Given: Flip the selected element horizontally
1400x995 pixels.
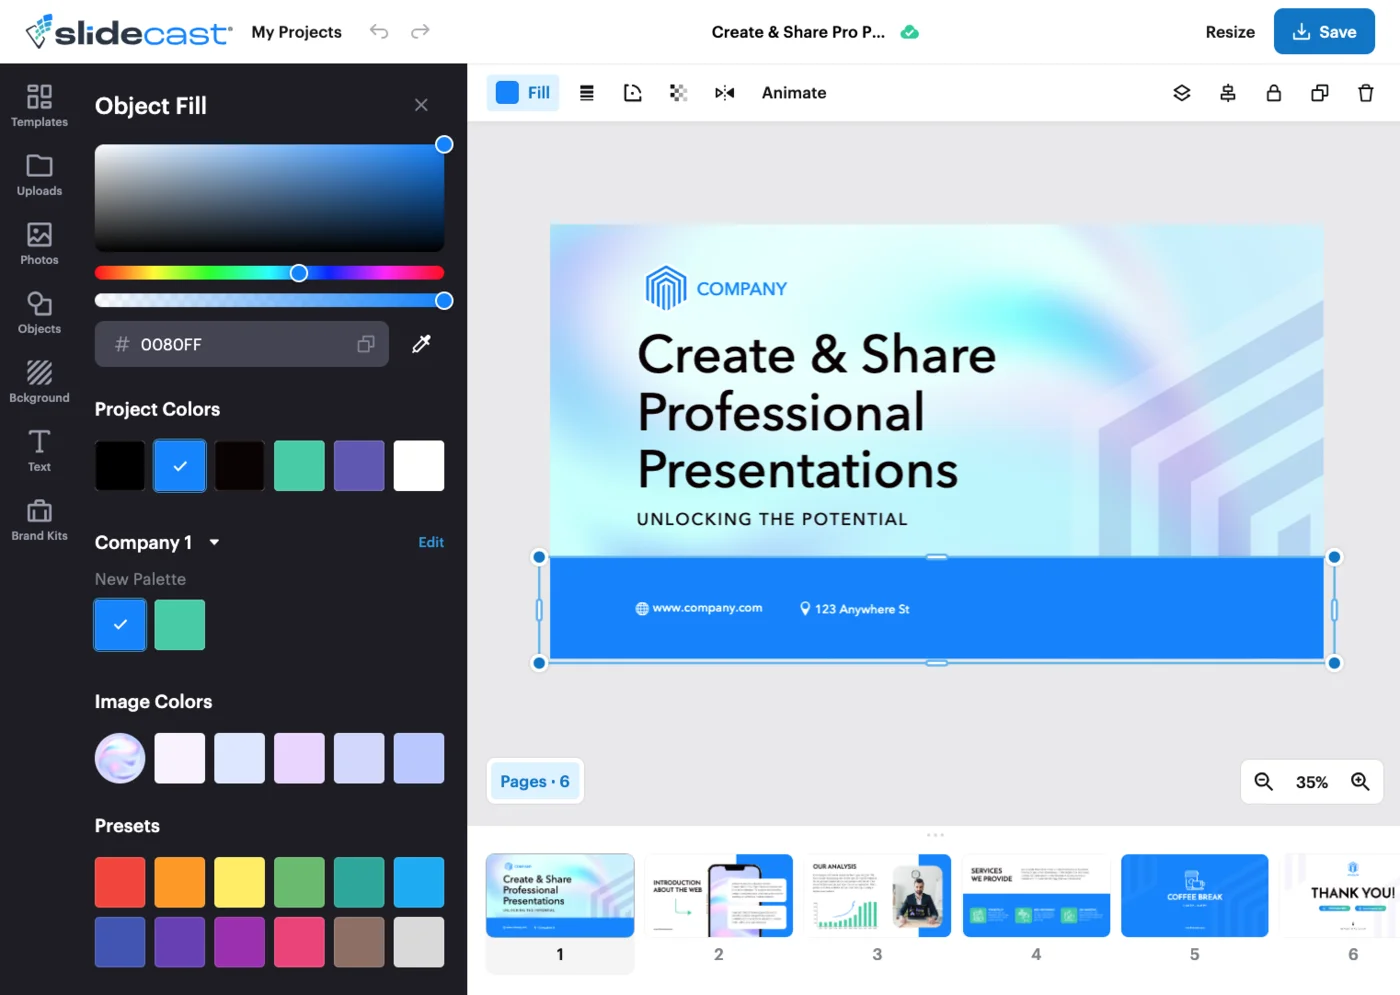Looking at the screenshot, I should tap(724, 92).
